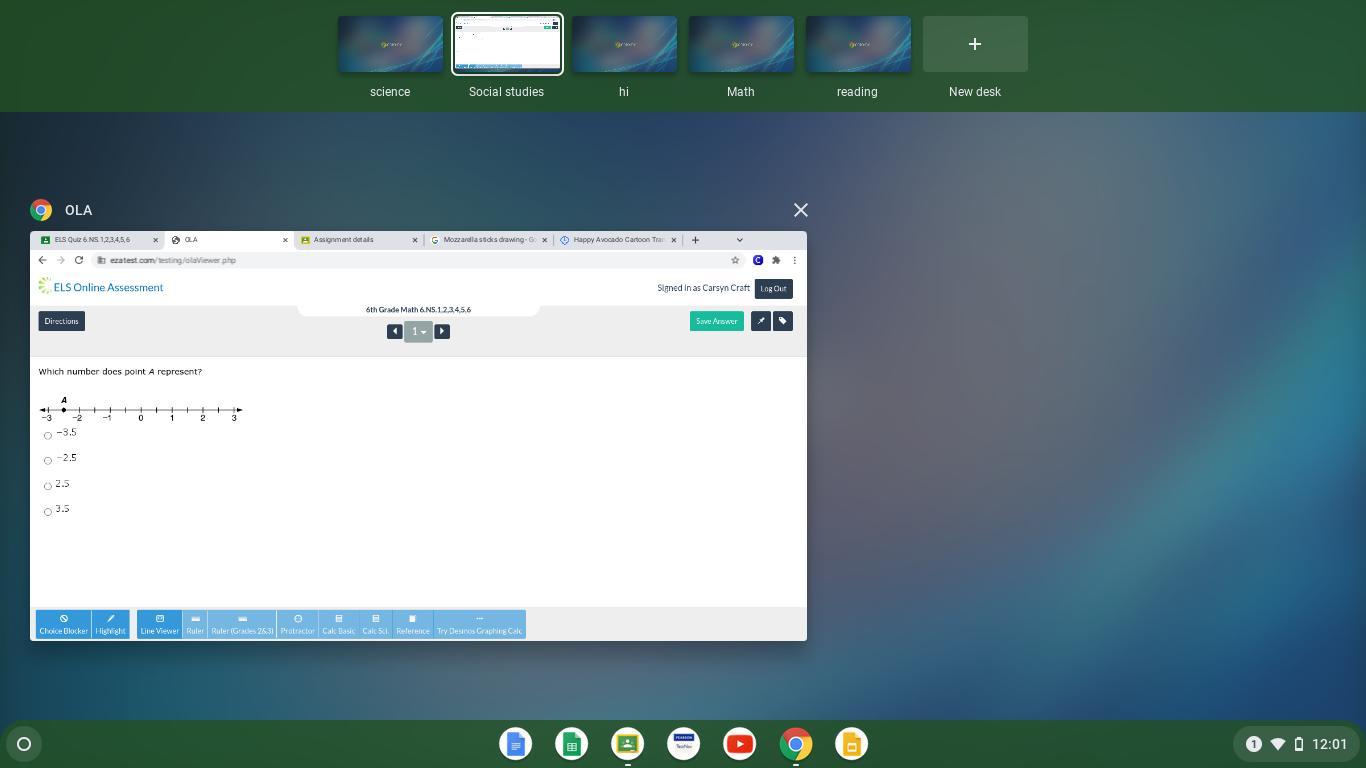This screenshot has height=768, width=1366.
Task: Open Chrome extensions puzzle icon
Action: 776,260
